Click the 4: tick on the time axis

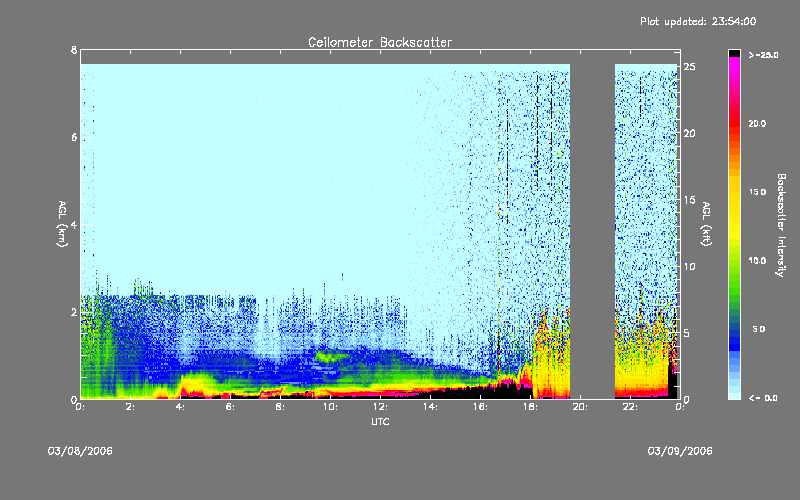[180, 407]
